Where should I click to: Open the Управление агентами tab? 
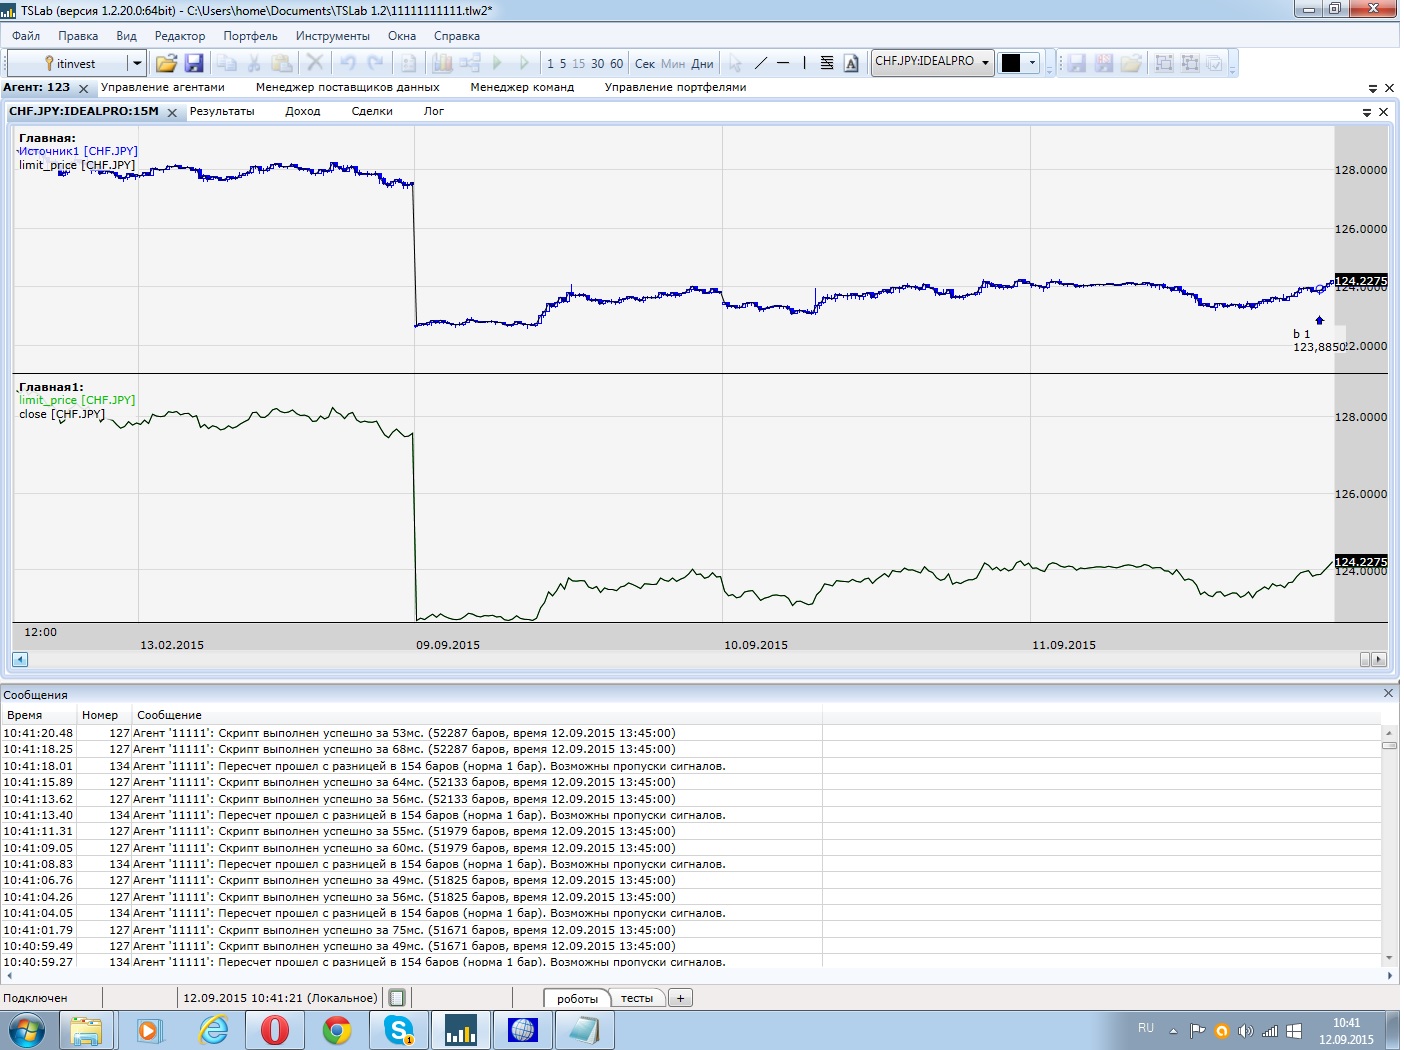[163, 87]
